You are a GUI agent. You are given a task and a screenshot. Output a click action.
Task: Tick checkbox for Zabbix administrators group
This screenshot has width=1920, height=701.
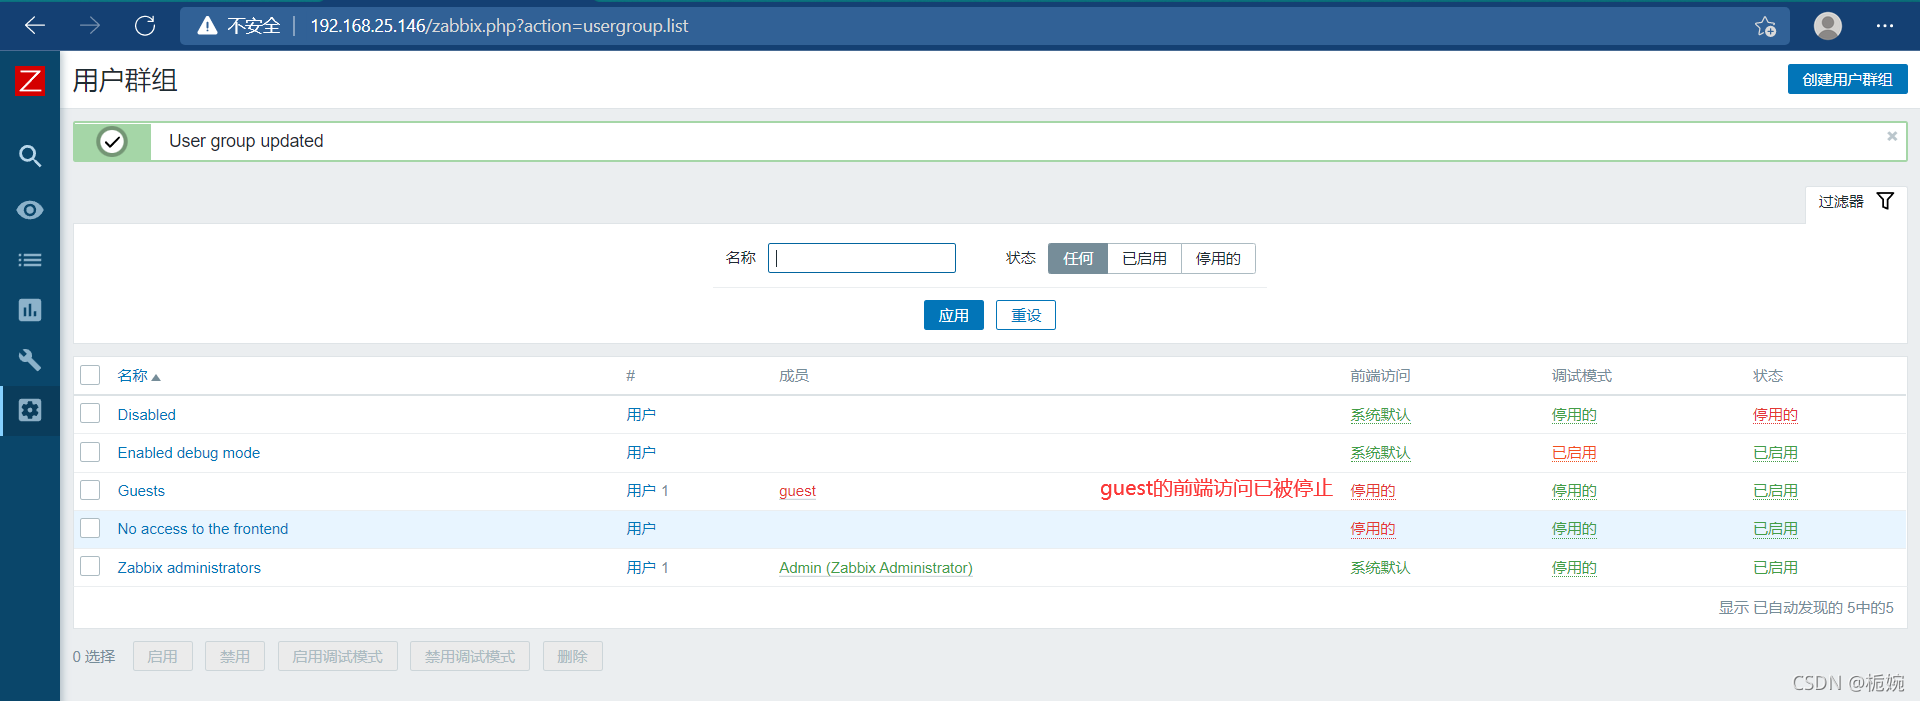click(x=90, y=566)
